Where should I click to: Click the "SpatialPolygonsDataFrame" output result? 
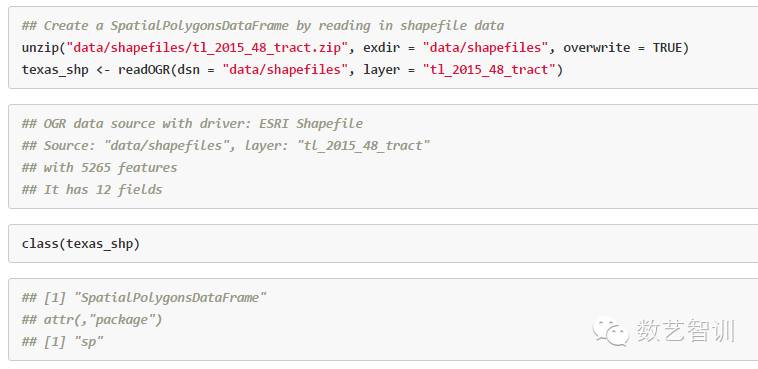170,297
